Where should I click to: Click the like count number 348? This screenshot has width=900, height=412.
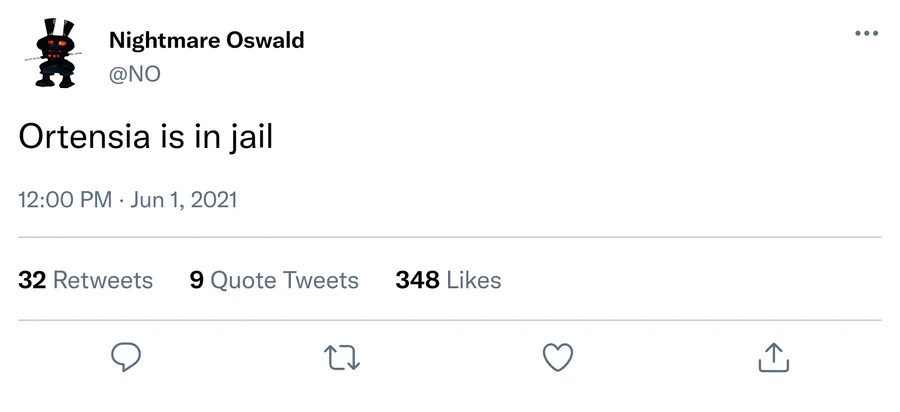(x=417, y=280)
